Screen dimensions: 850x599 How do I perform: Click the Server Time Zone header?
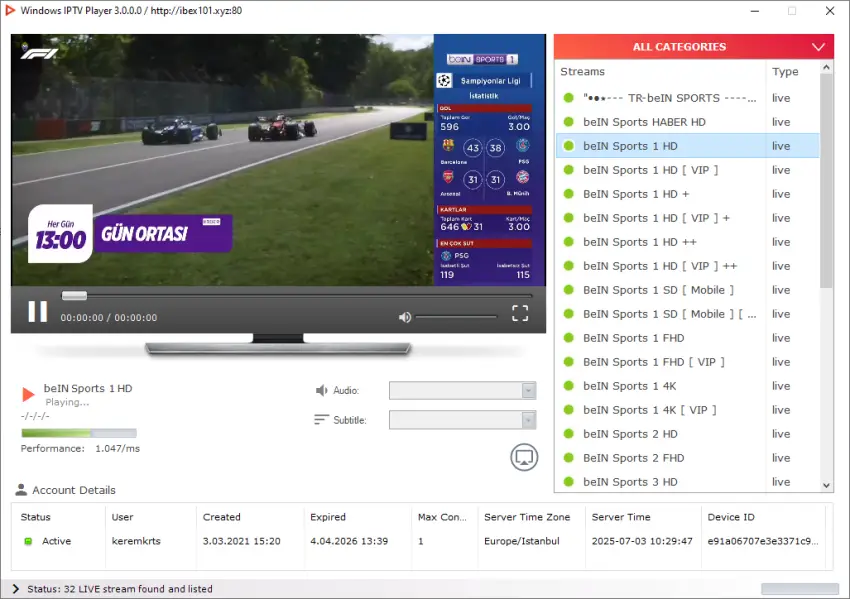click(527, 517)
